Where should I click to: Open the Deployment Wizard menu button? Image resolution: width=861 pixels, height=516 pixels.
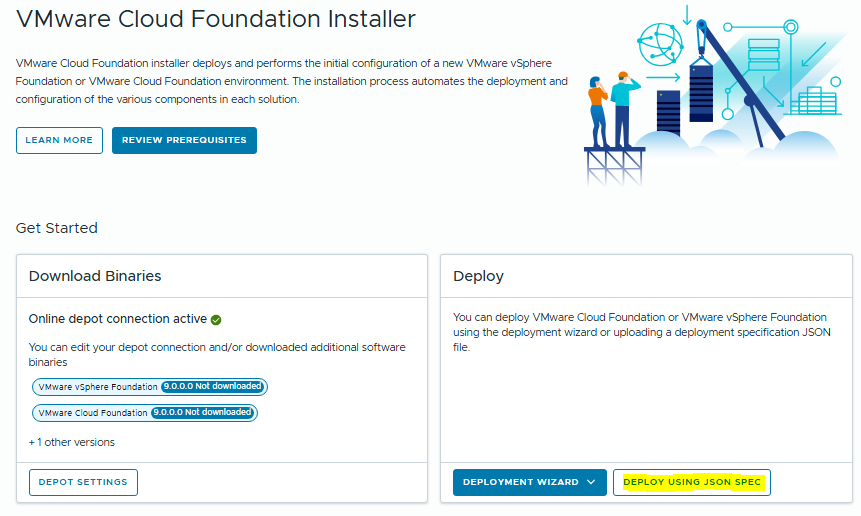(520, 482)
